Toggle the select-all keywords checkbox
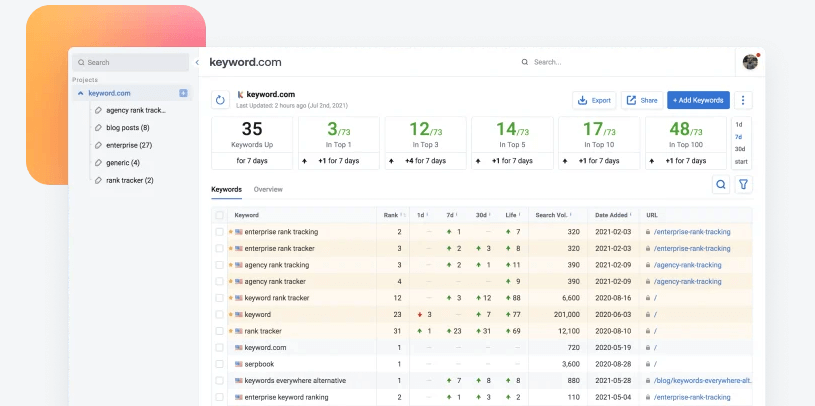This screenshot has width=815, height=406. point(219,215)
